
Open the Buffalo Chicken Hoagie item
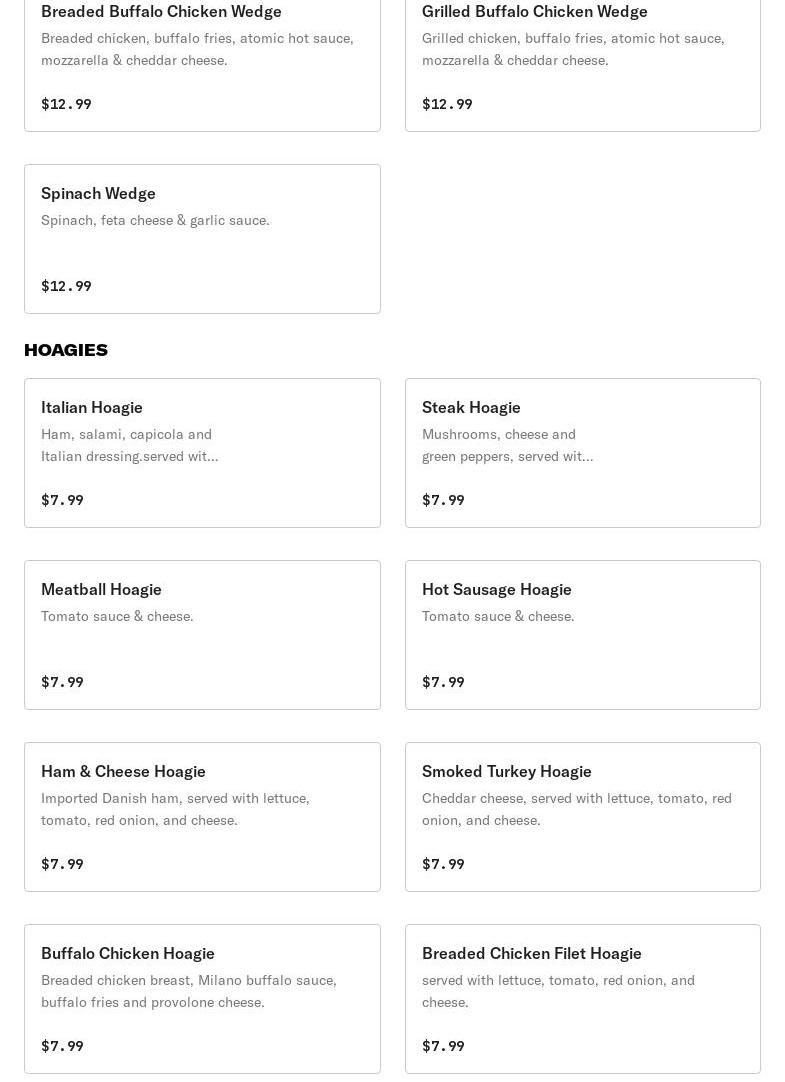pos(202,999)
